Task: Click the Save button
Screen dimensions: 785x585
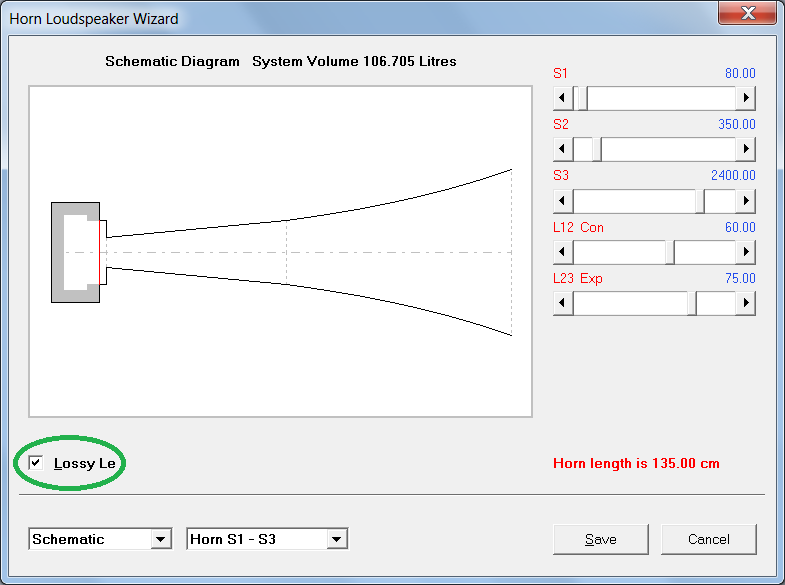Action: pyautogui.click(x=600, y=539)
